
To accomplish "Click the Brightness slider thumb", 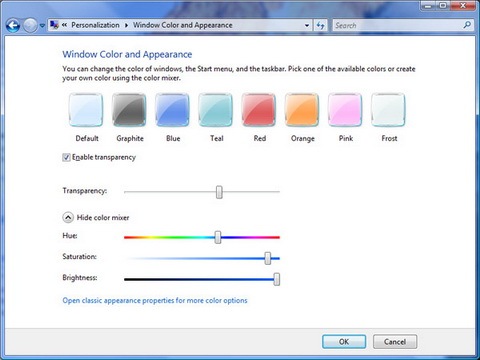I will [276, 279].
